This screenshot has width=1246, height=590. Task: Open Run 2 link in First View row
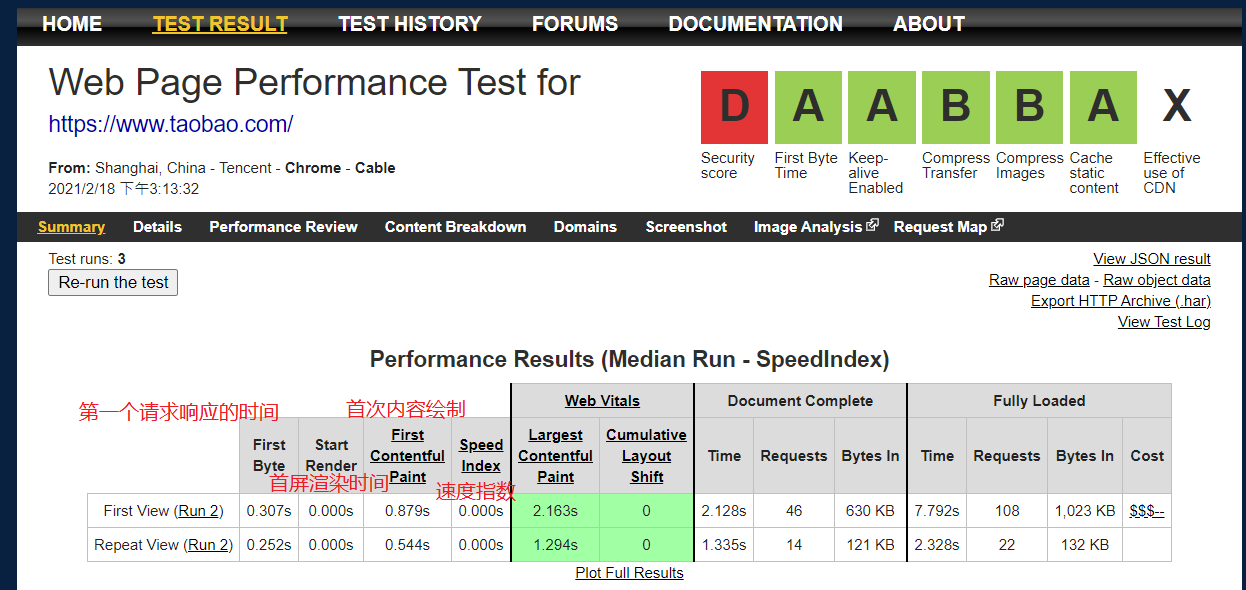(x=198, y=511)
